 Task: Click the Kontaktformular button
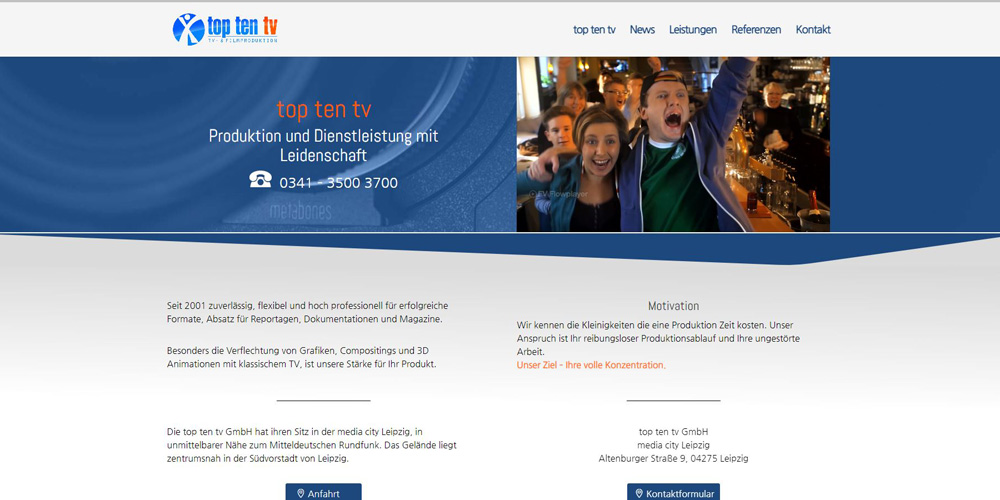[x=673, y=492]
